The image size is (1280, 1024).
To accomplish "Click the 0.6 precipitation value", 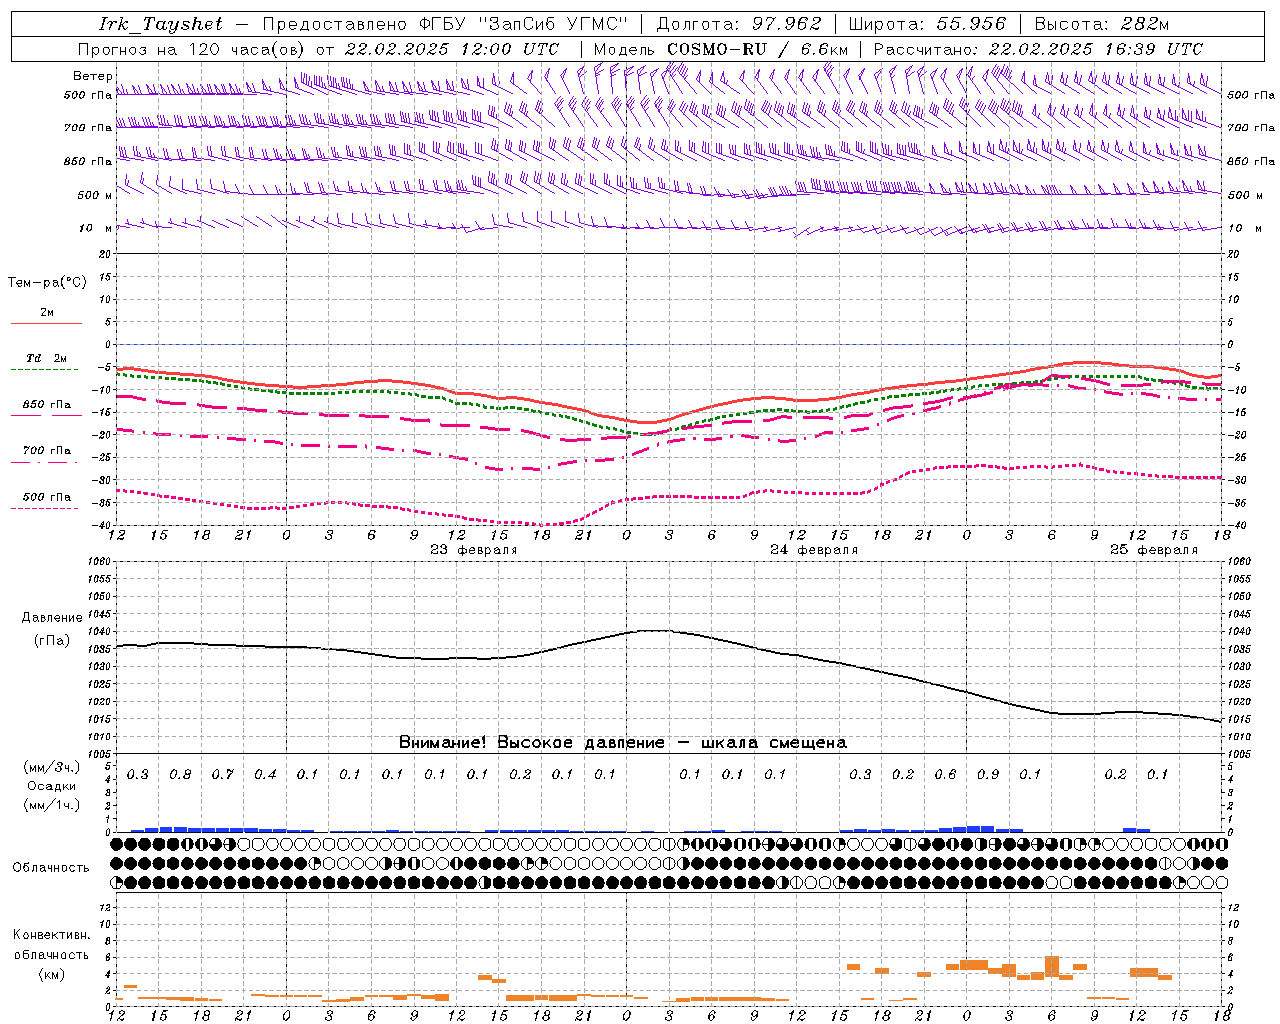I will tap(945, 775).
